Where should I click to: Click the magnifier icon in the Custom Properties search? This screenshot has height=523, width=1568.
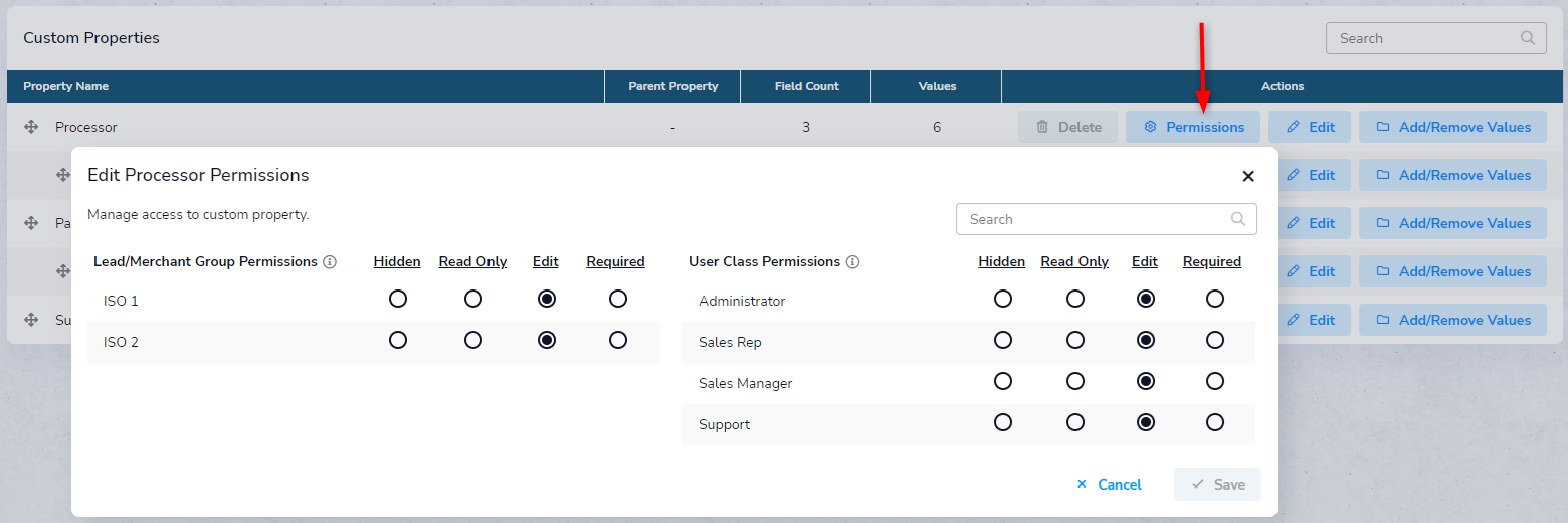coord(1527,38)
